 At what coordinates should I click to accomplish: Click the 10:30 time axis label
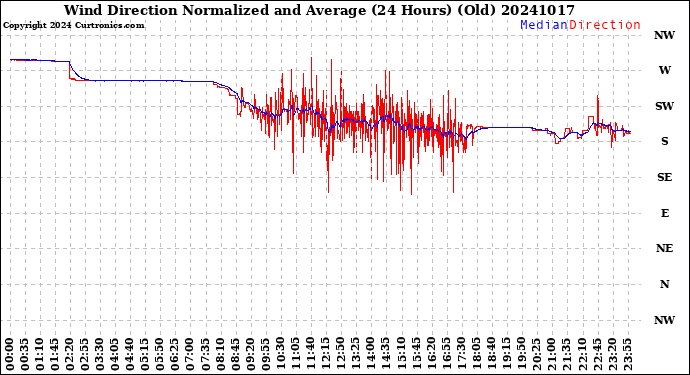pos(280,354)
